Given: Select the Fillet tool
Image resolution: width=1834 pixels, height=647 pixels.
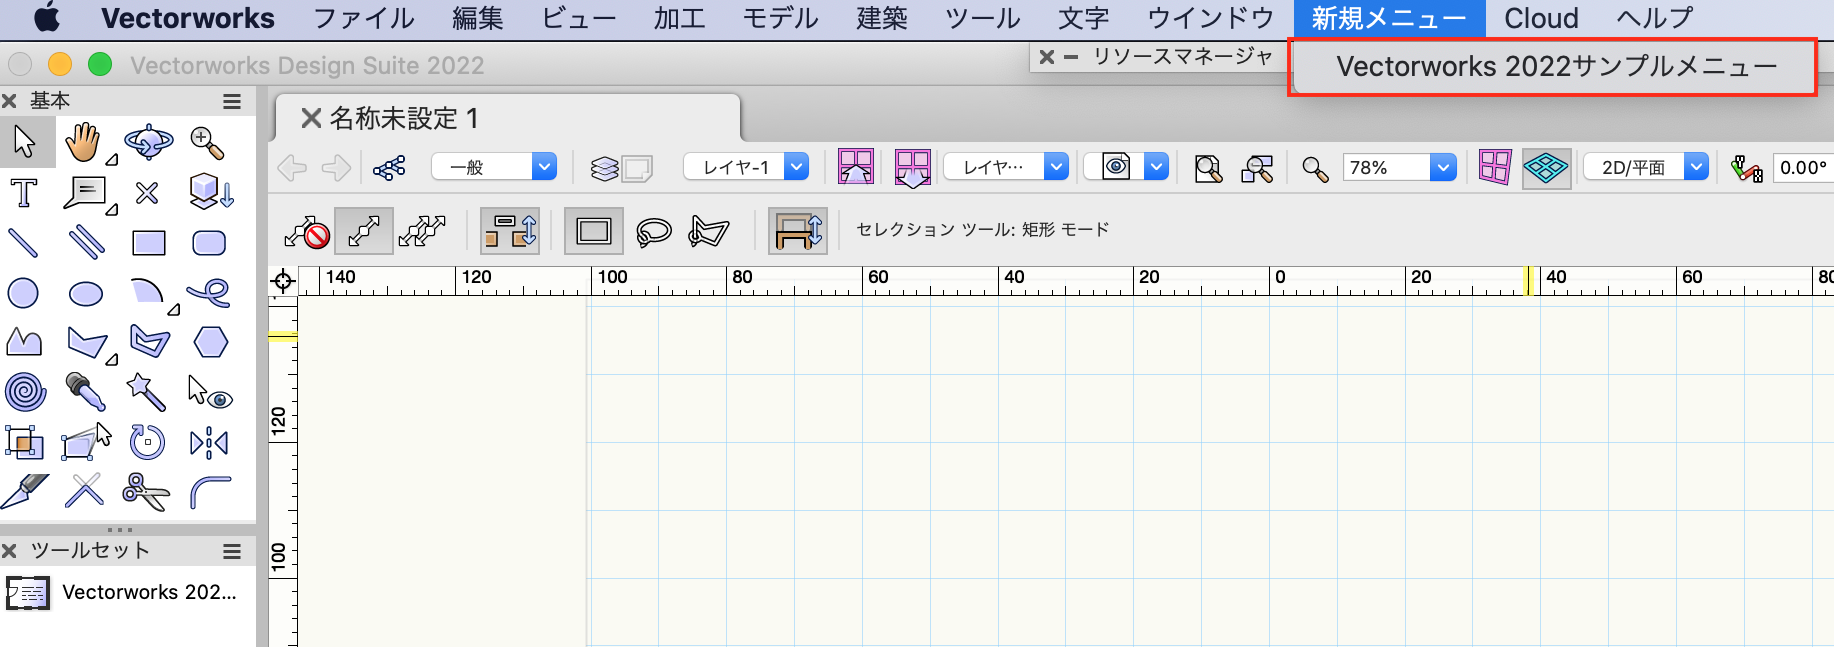Looking at the screenshot, I should tap(210, 491).
